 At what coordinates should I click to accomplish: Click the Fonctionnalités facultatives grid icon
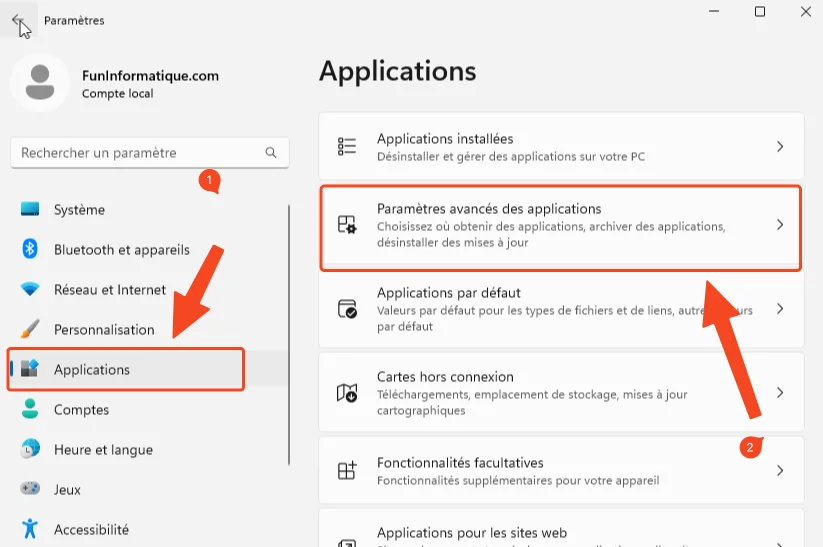click(347, 470)
